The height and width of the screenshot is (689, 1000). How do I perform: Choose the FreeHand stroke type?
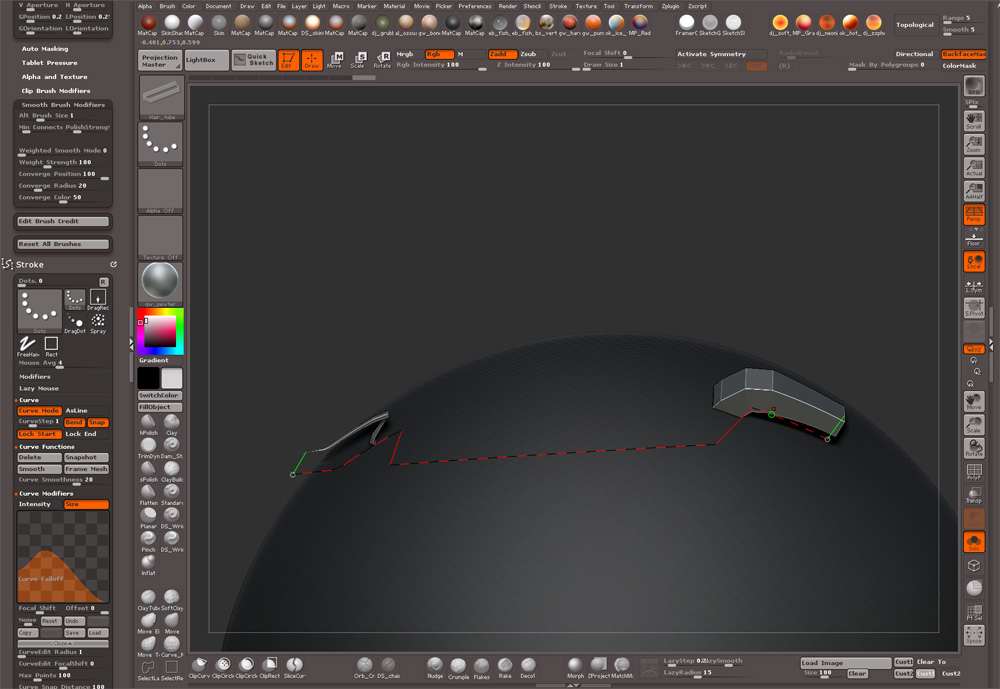coord(27,343)
